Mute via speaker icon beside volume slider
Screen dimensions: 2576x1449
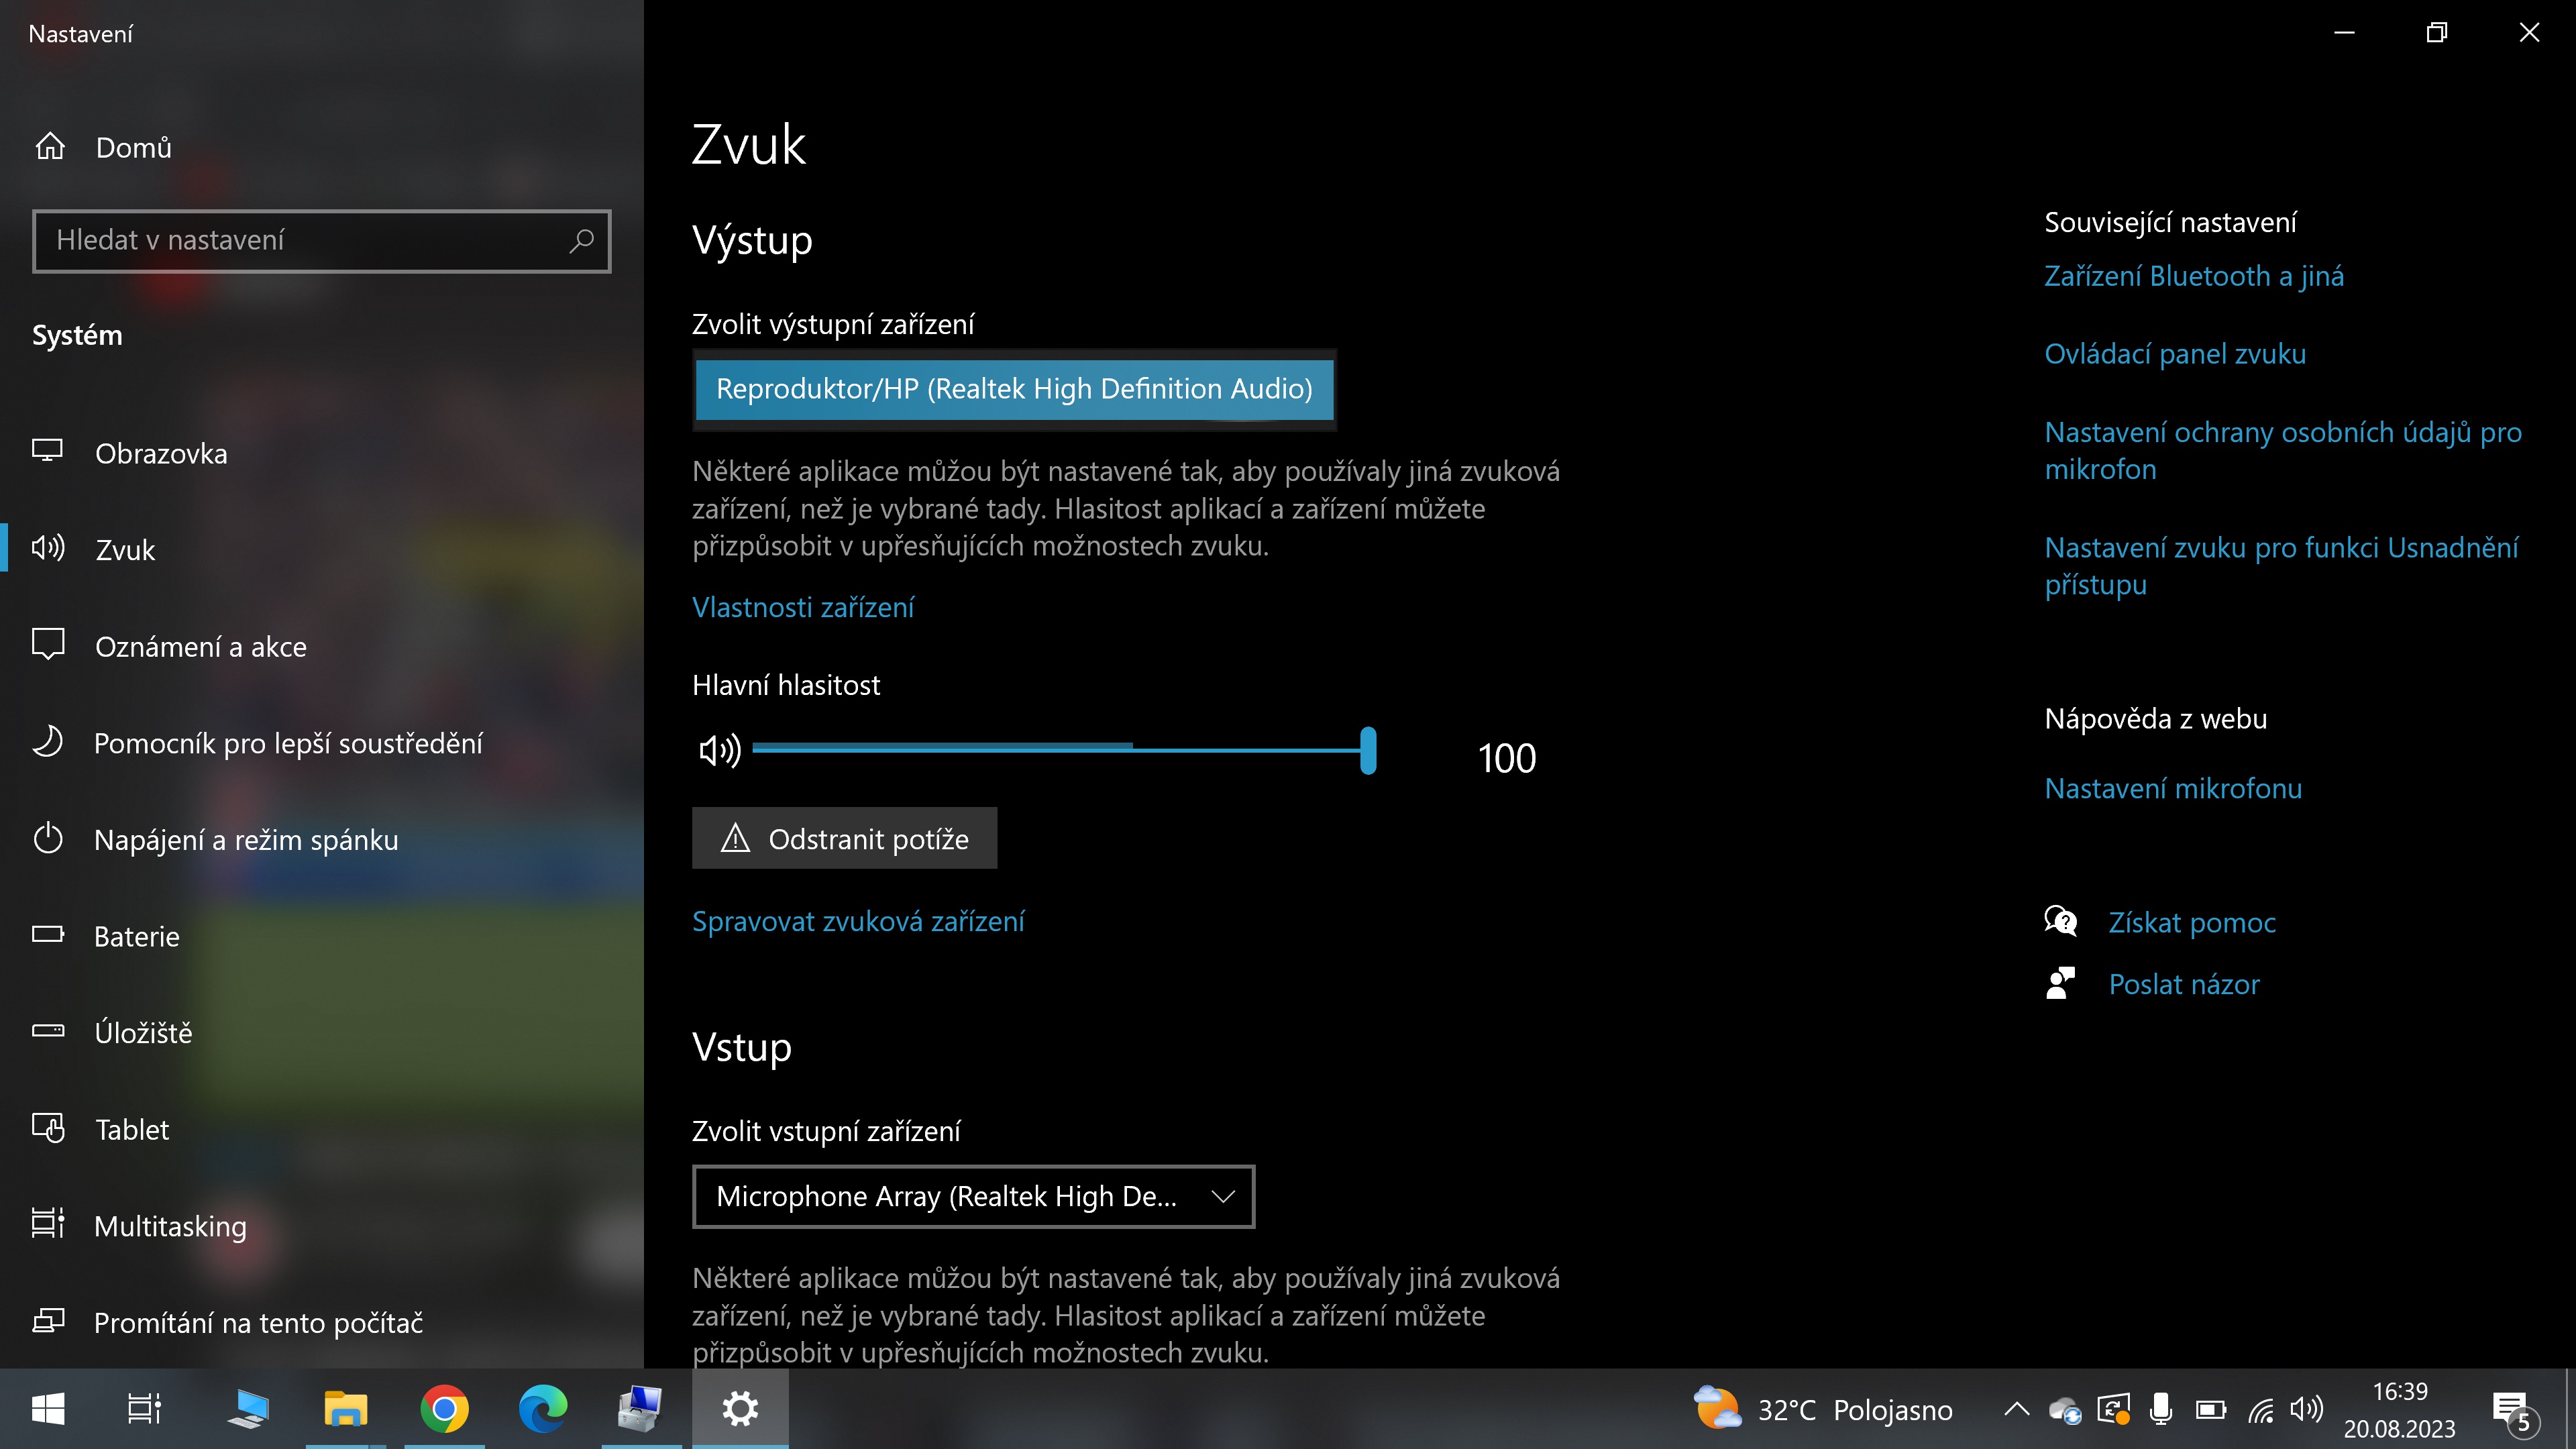(719, 750)
